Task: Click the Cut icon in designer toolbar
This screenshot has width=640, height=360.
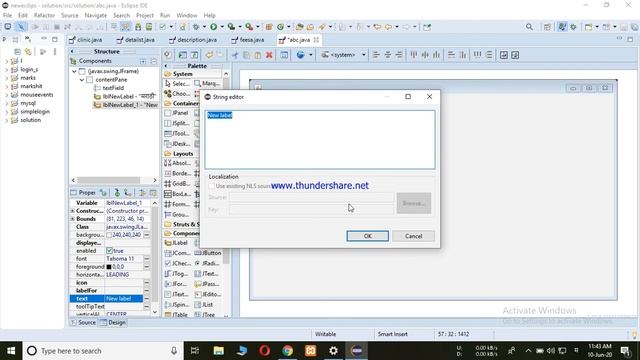Action: pos(235,55)
